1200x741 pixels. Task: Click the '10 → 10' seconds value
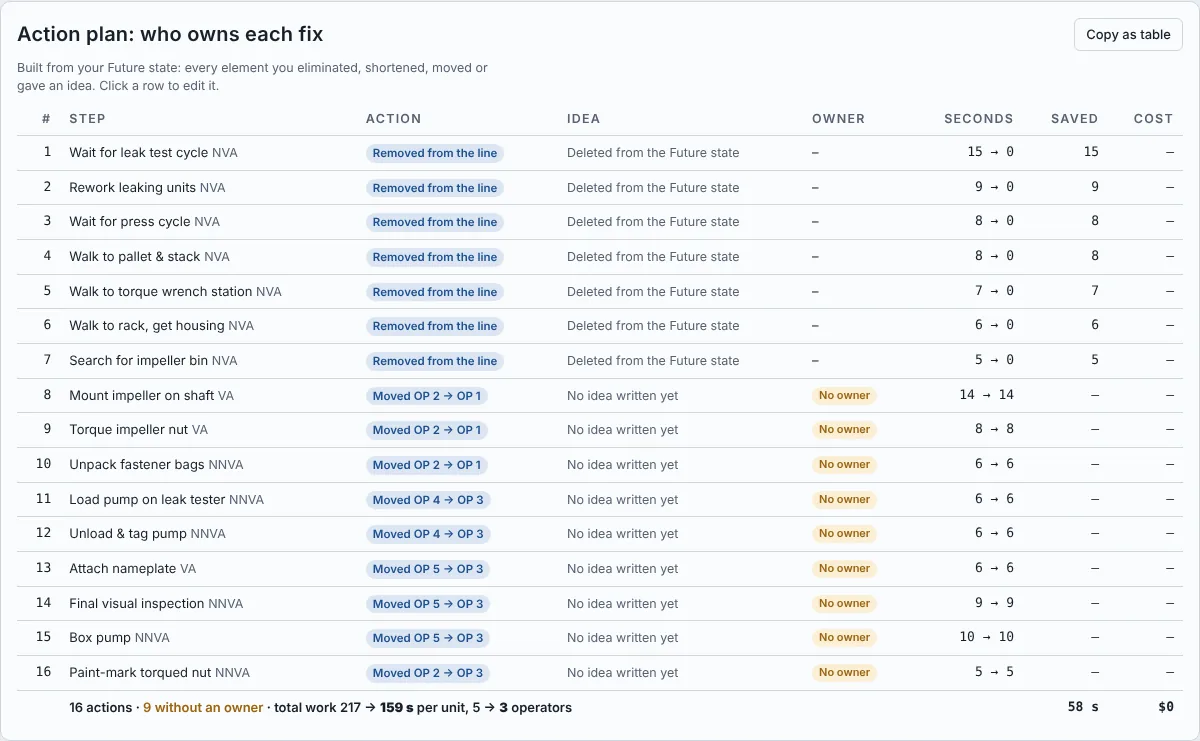[986, 638]
